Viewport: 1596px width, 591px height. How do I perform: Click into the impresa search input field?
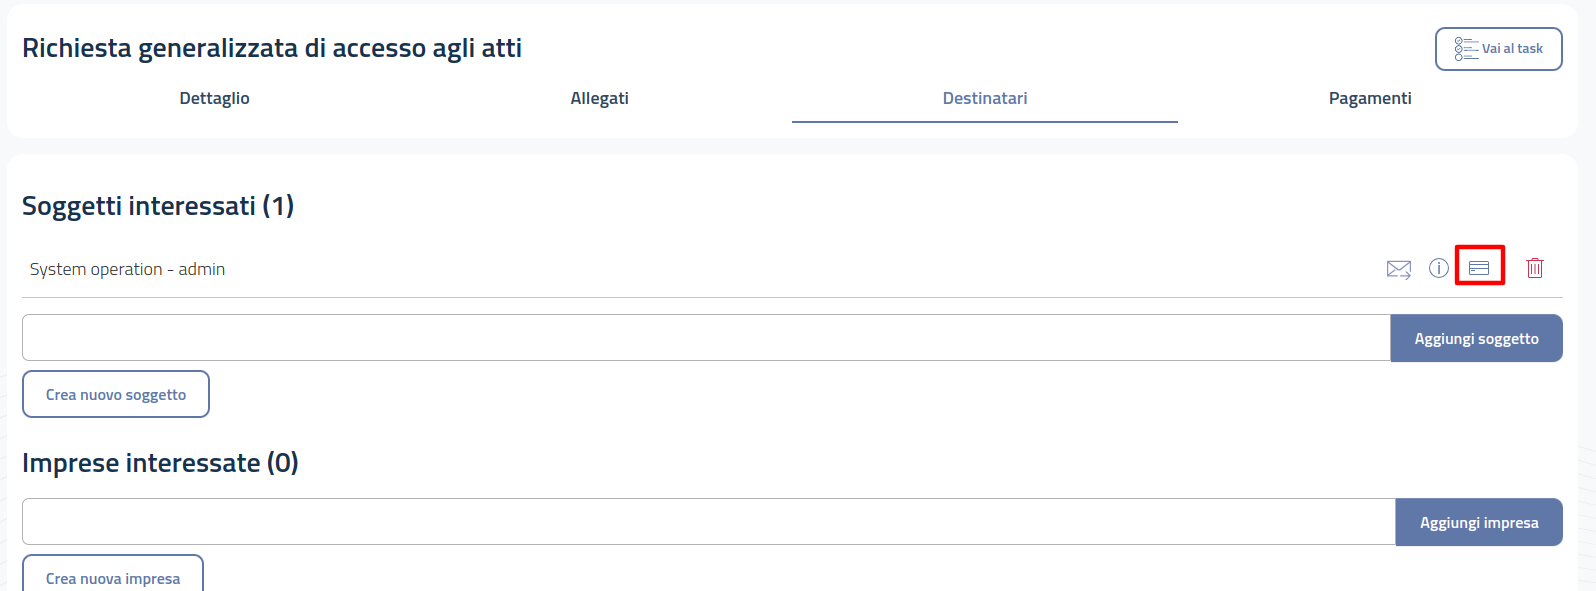tap(708, 522)
